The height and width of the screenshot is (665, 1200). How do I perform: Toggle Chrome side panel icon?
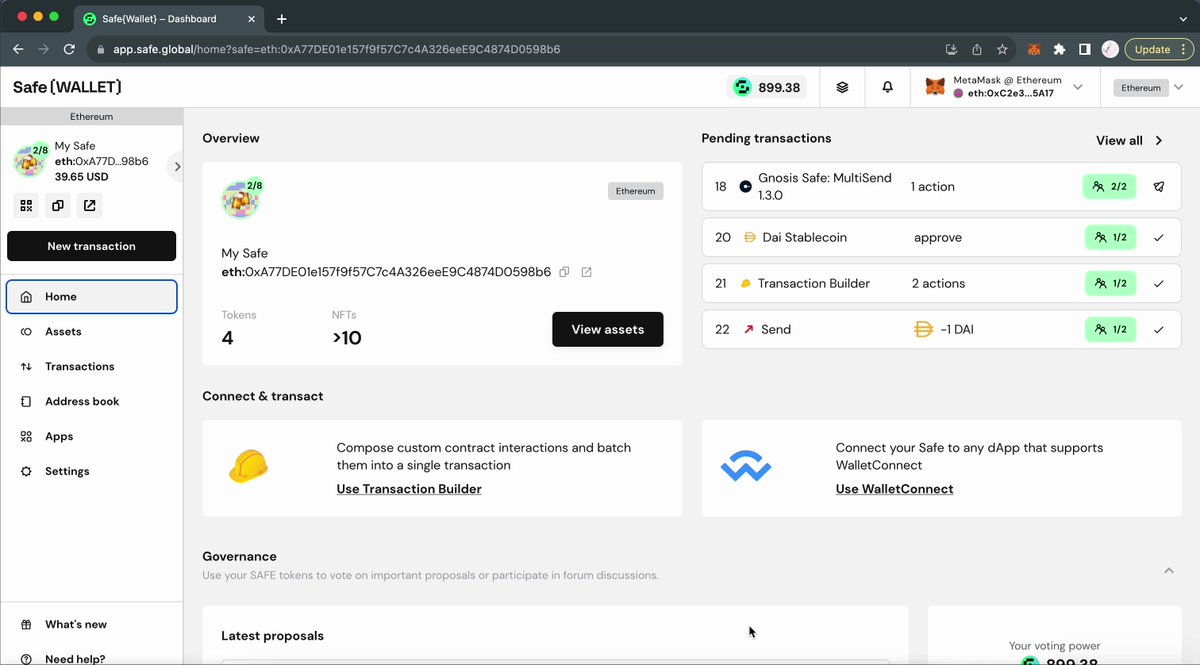[x=1084, y=49]
